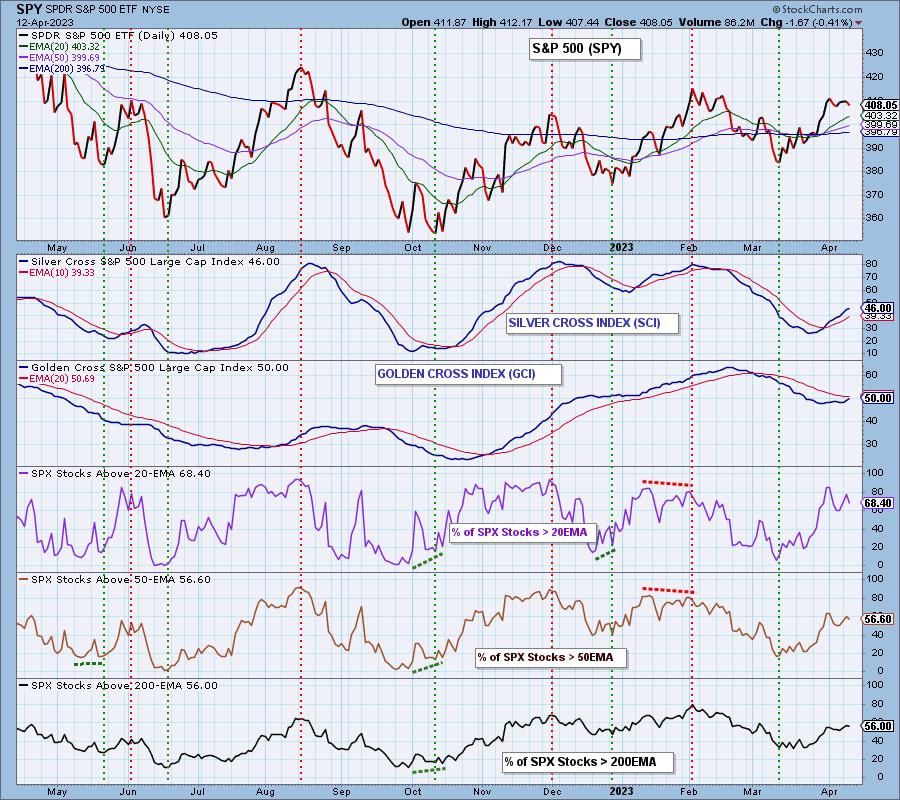The height and width of the screenshot is (800, 900).
Task: Click the EMA(50) 399.69 legend entry
Action: pyautogui.click(x=59, y=57)
